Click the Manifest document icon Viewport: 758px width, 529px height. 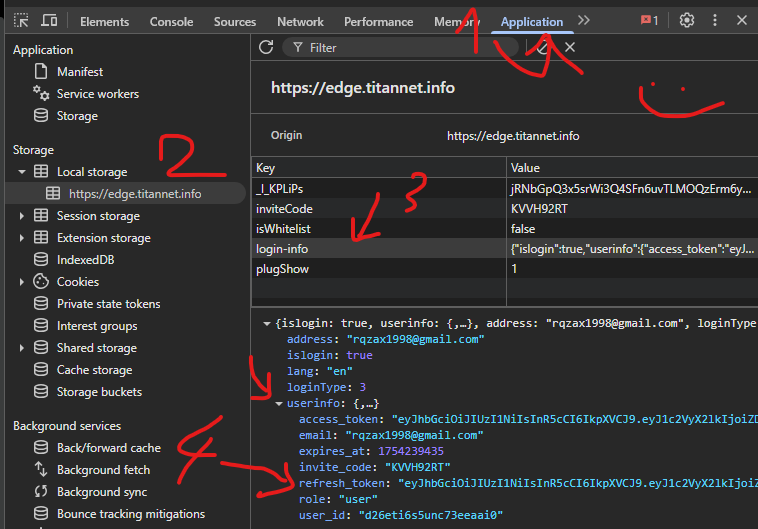click(41, 72)
